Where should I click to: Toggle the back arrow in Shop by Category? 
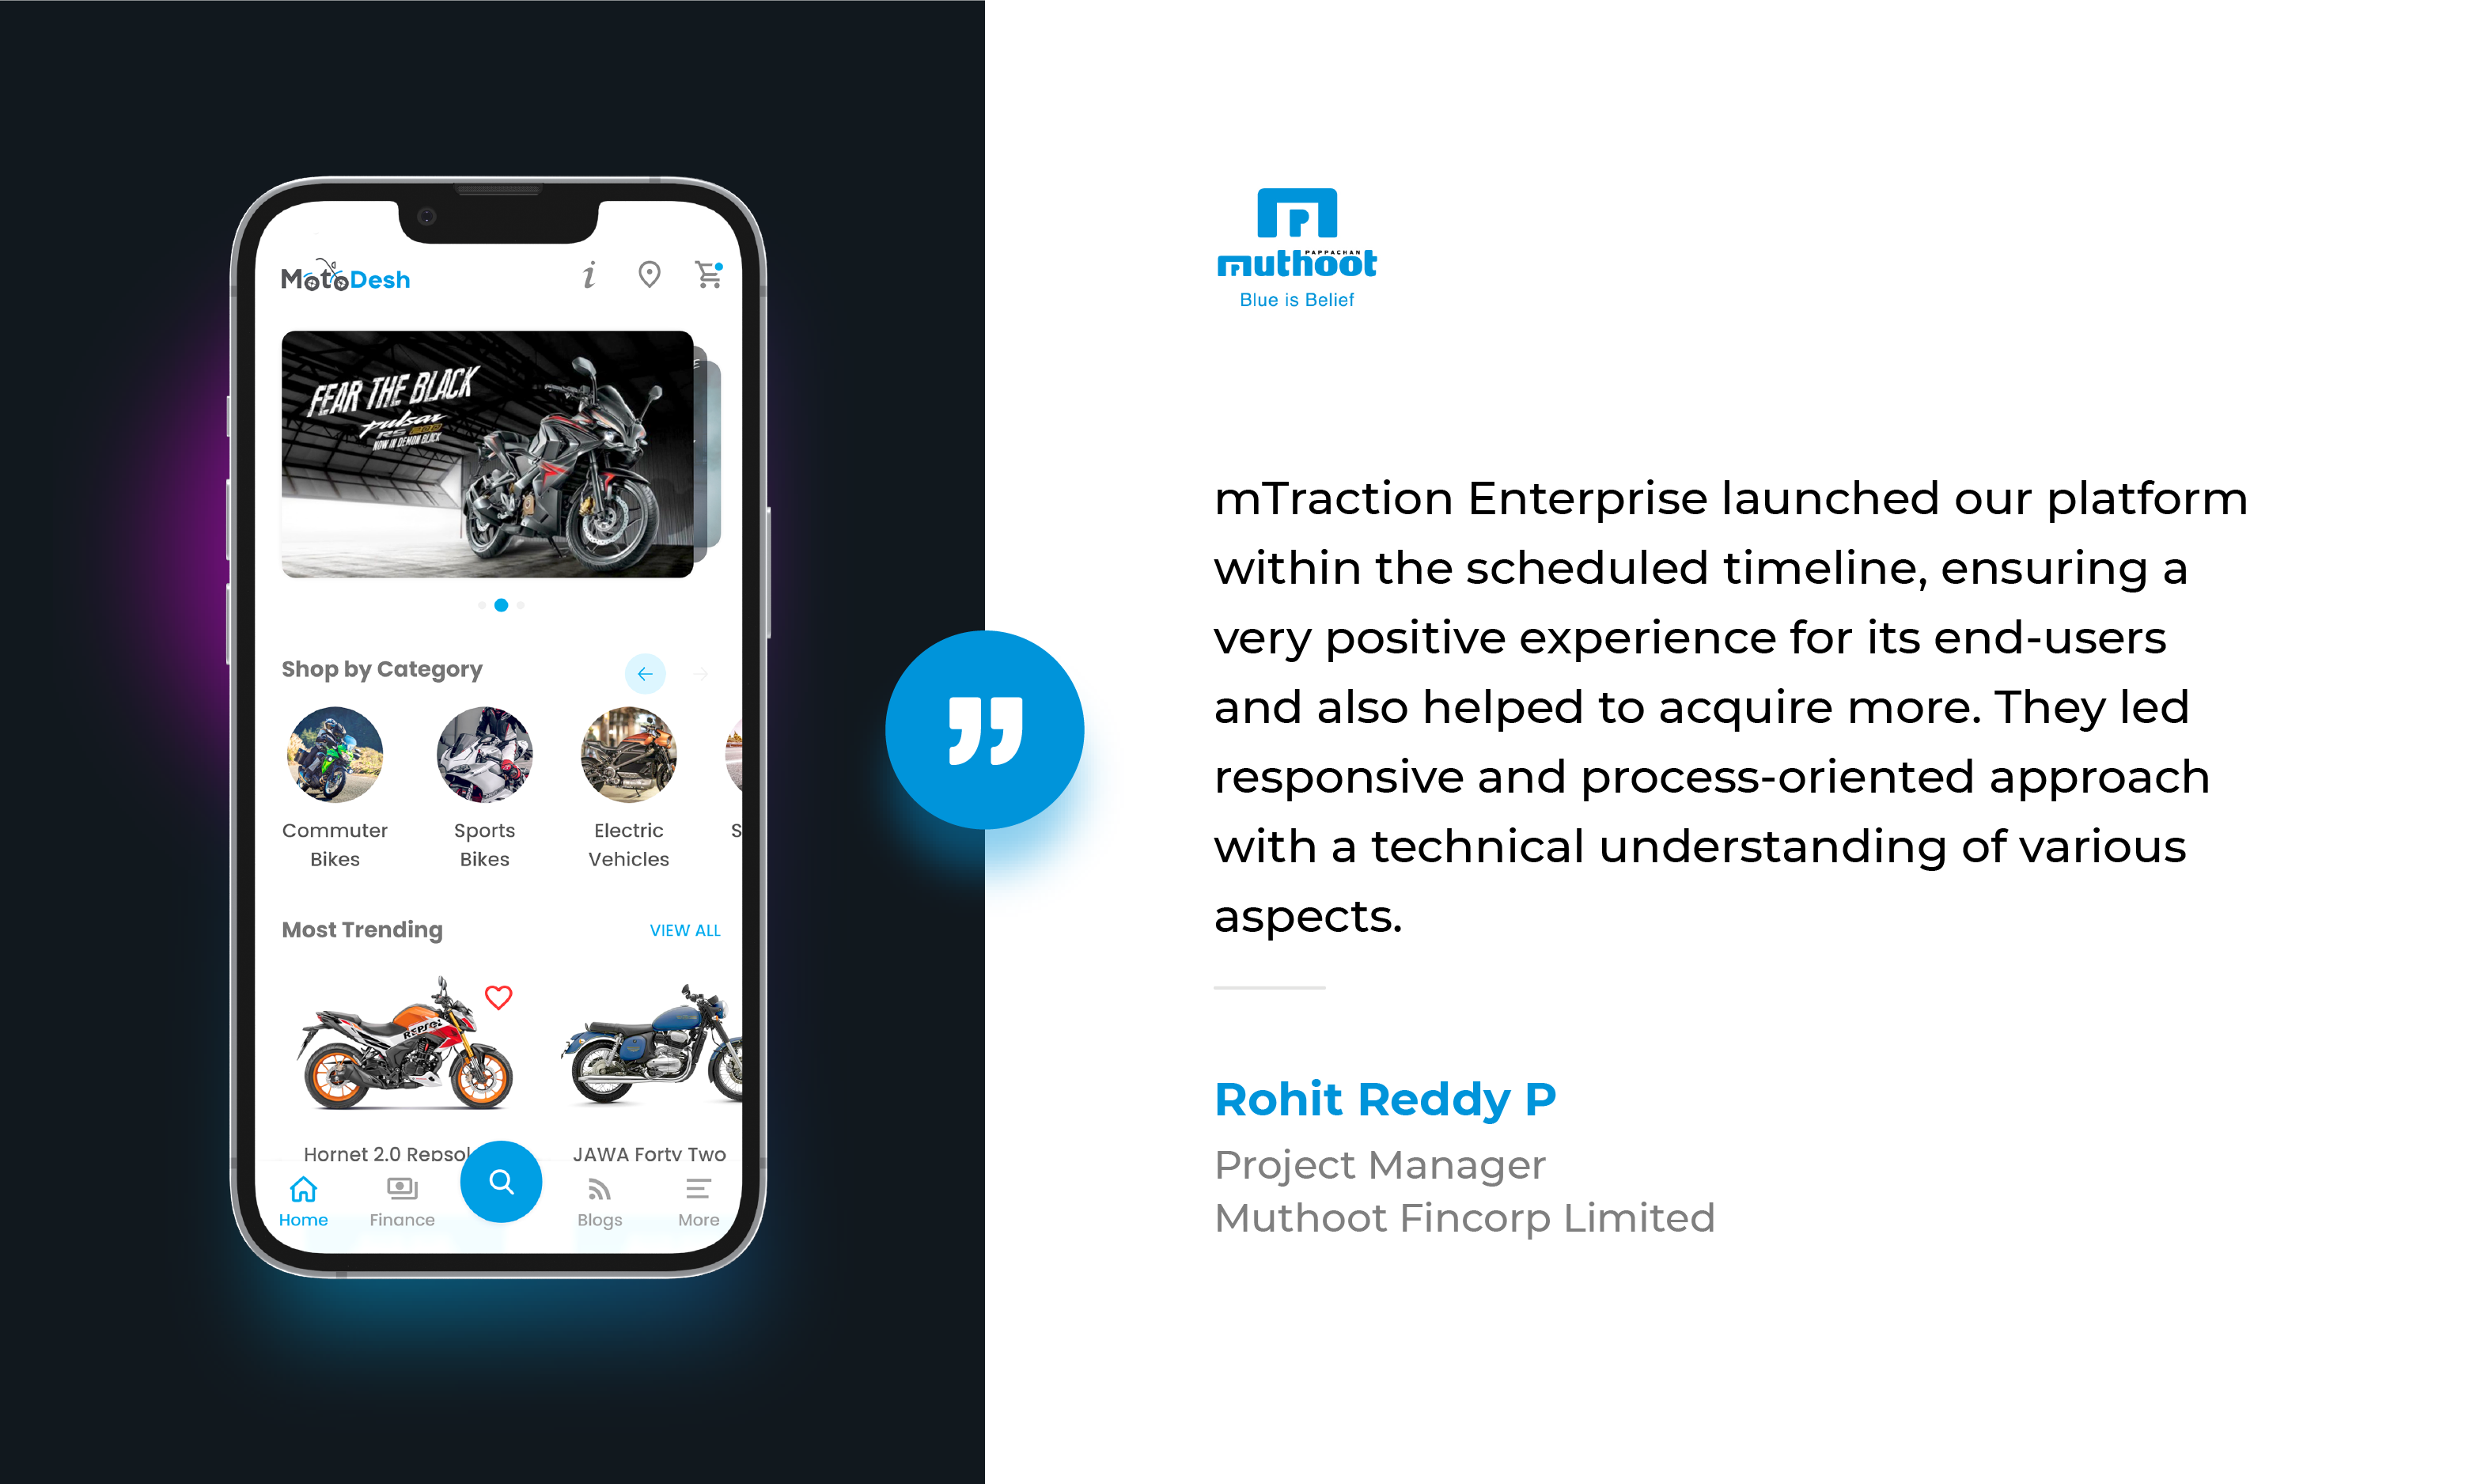click(645, 671)
